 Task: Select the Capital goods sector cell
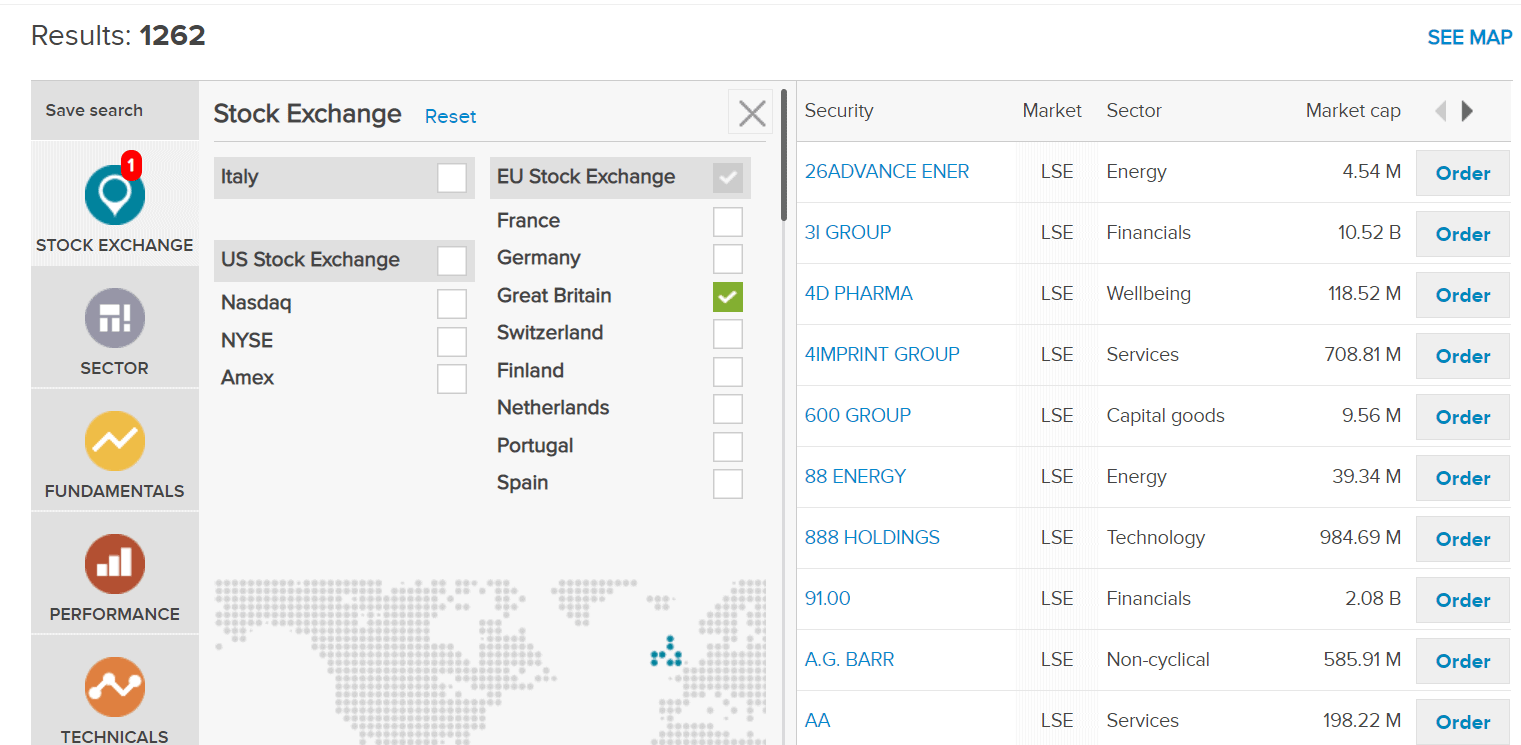1165,415
